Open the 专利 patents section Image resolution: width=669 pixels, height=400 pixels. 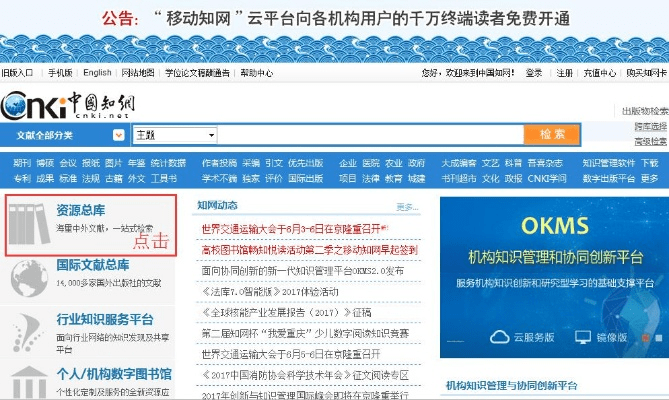22,178
